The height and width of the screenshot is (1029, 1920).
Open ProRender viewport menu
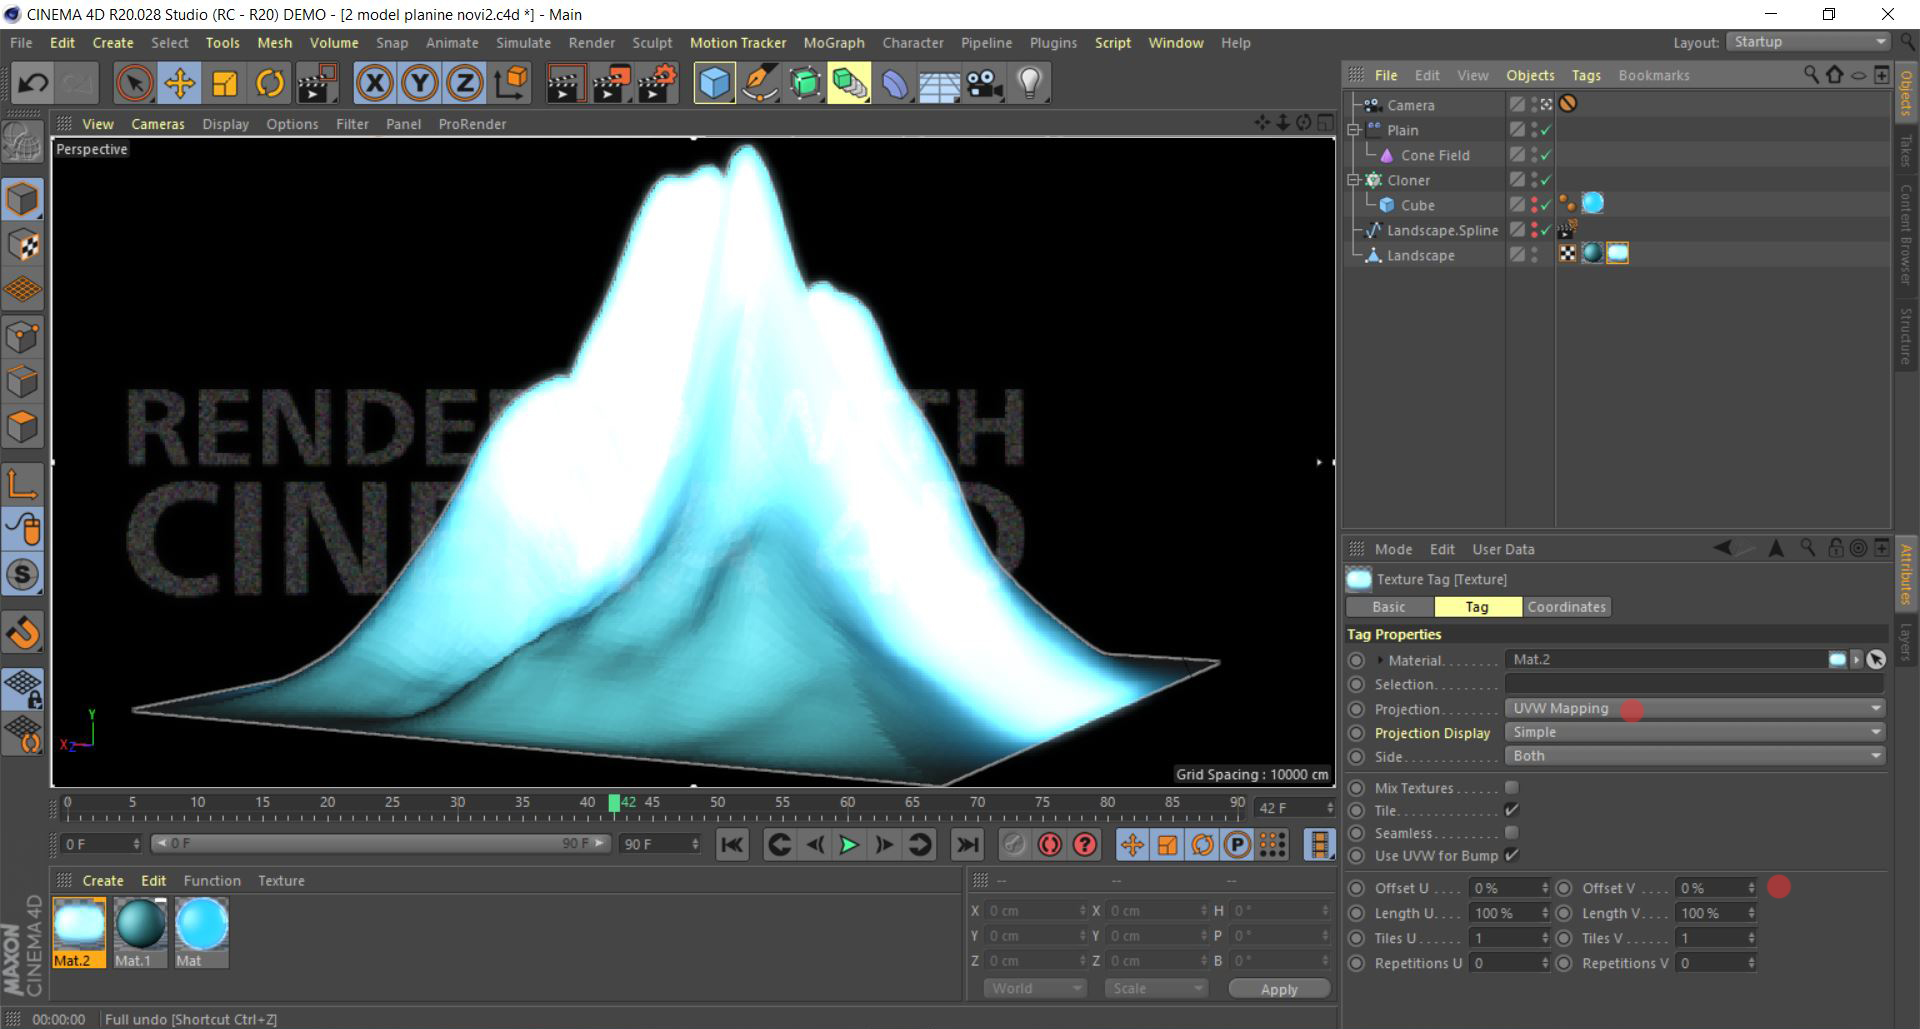point(472,124)
